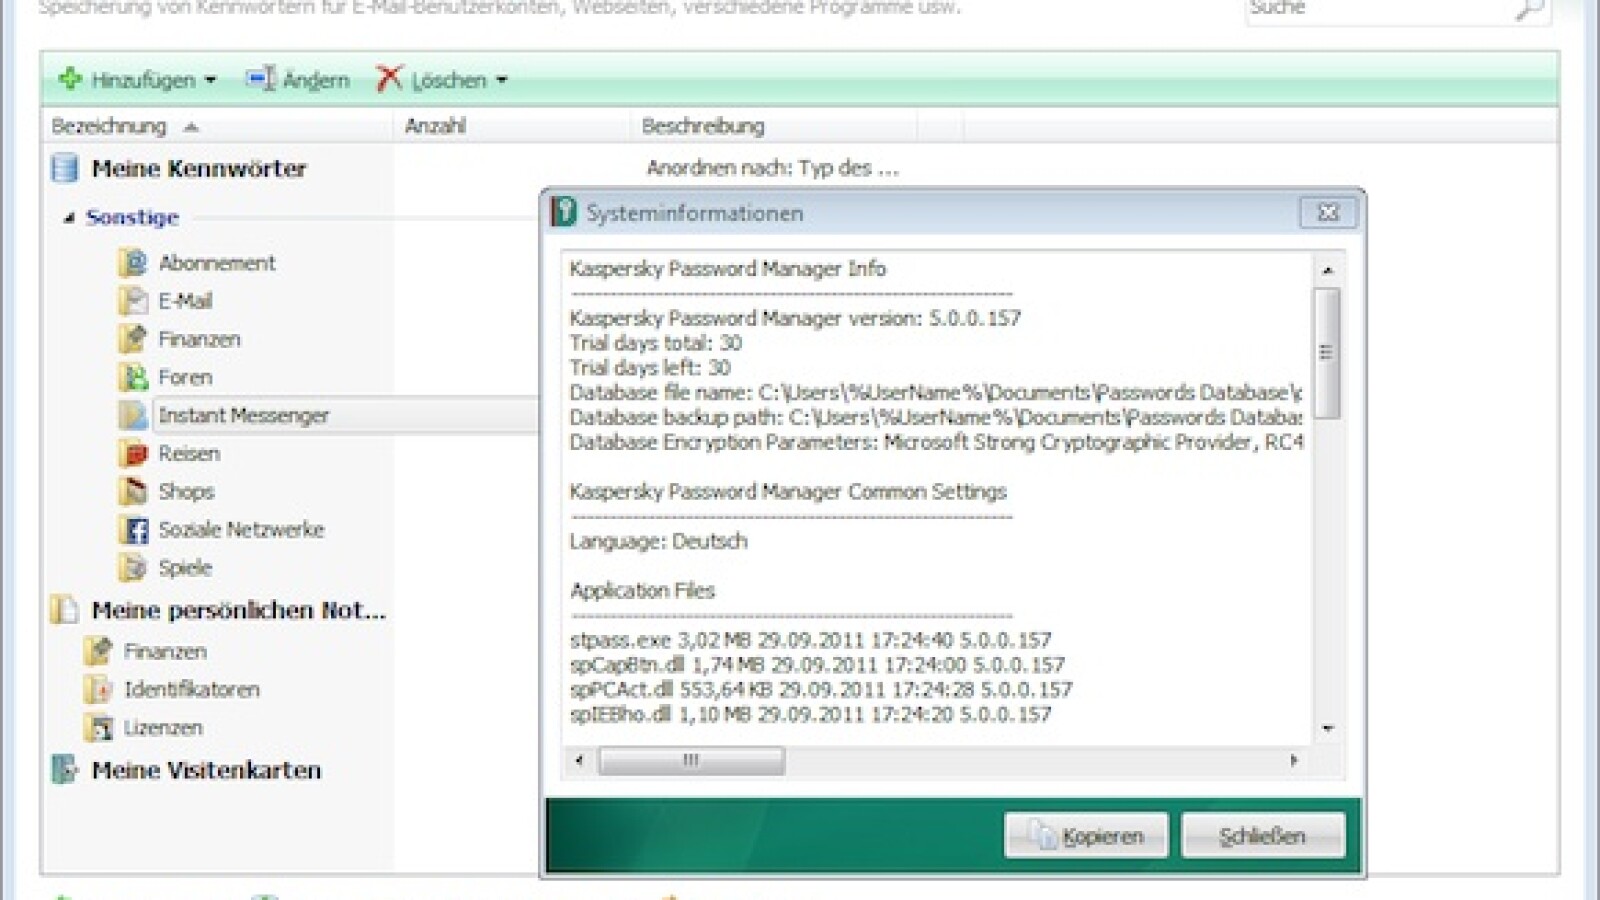Collapse the Sonstige group triangle

[68, 218]
